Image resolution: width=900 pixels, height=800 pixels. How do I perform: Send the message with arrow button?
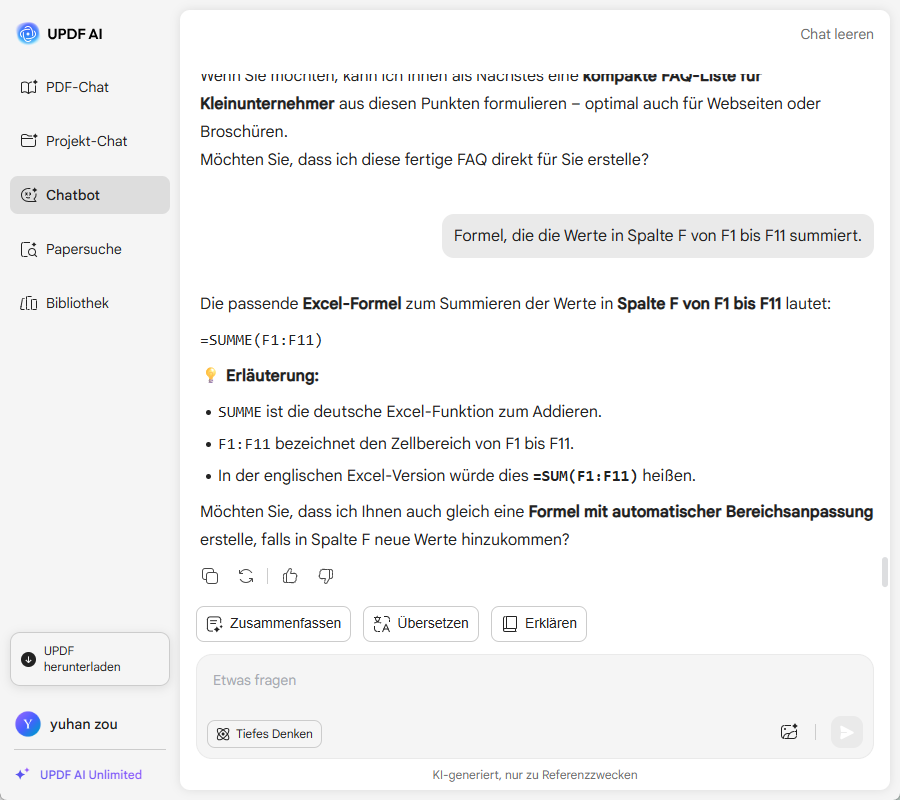coord(847,732)
